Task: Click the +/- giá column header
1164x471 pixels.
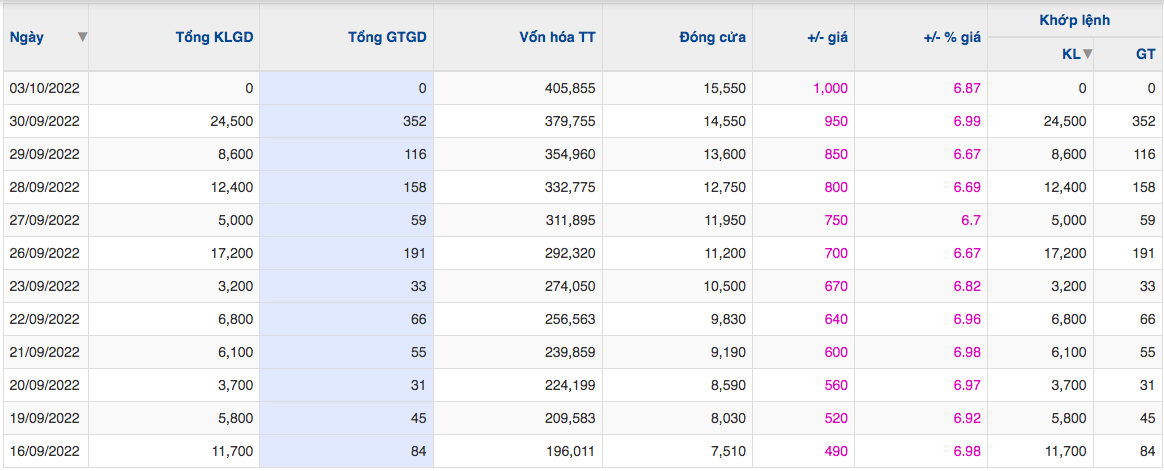Action: pos(828,37)
